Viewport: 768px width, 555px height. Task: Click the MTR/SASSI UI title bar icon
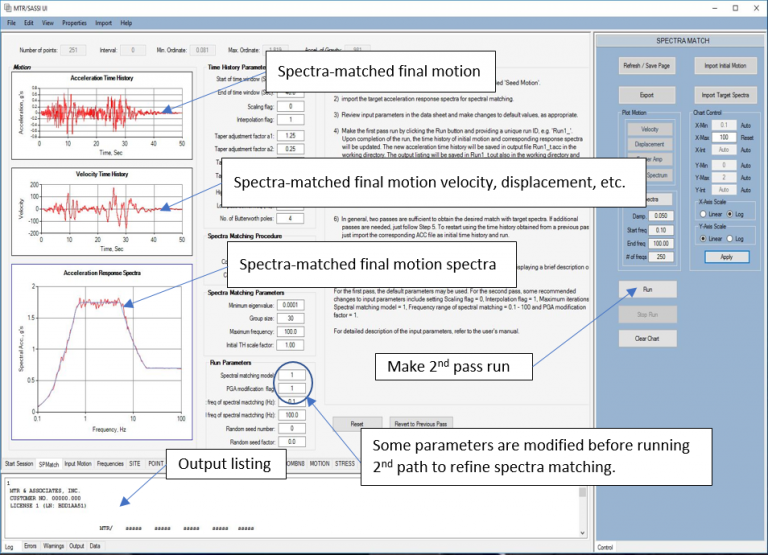point(8,7)
